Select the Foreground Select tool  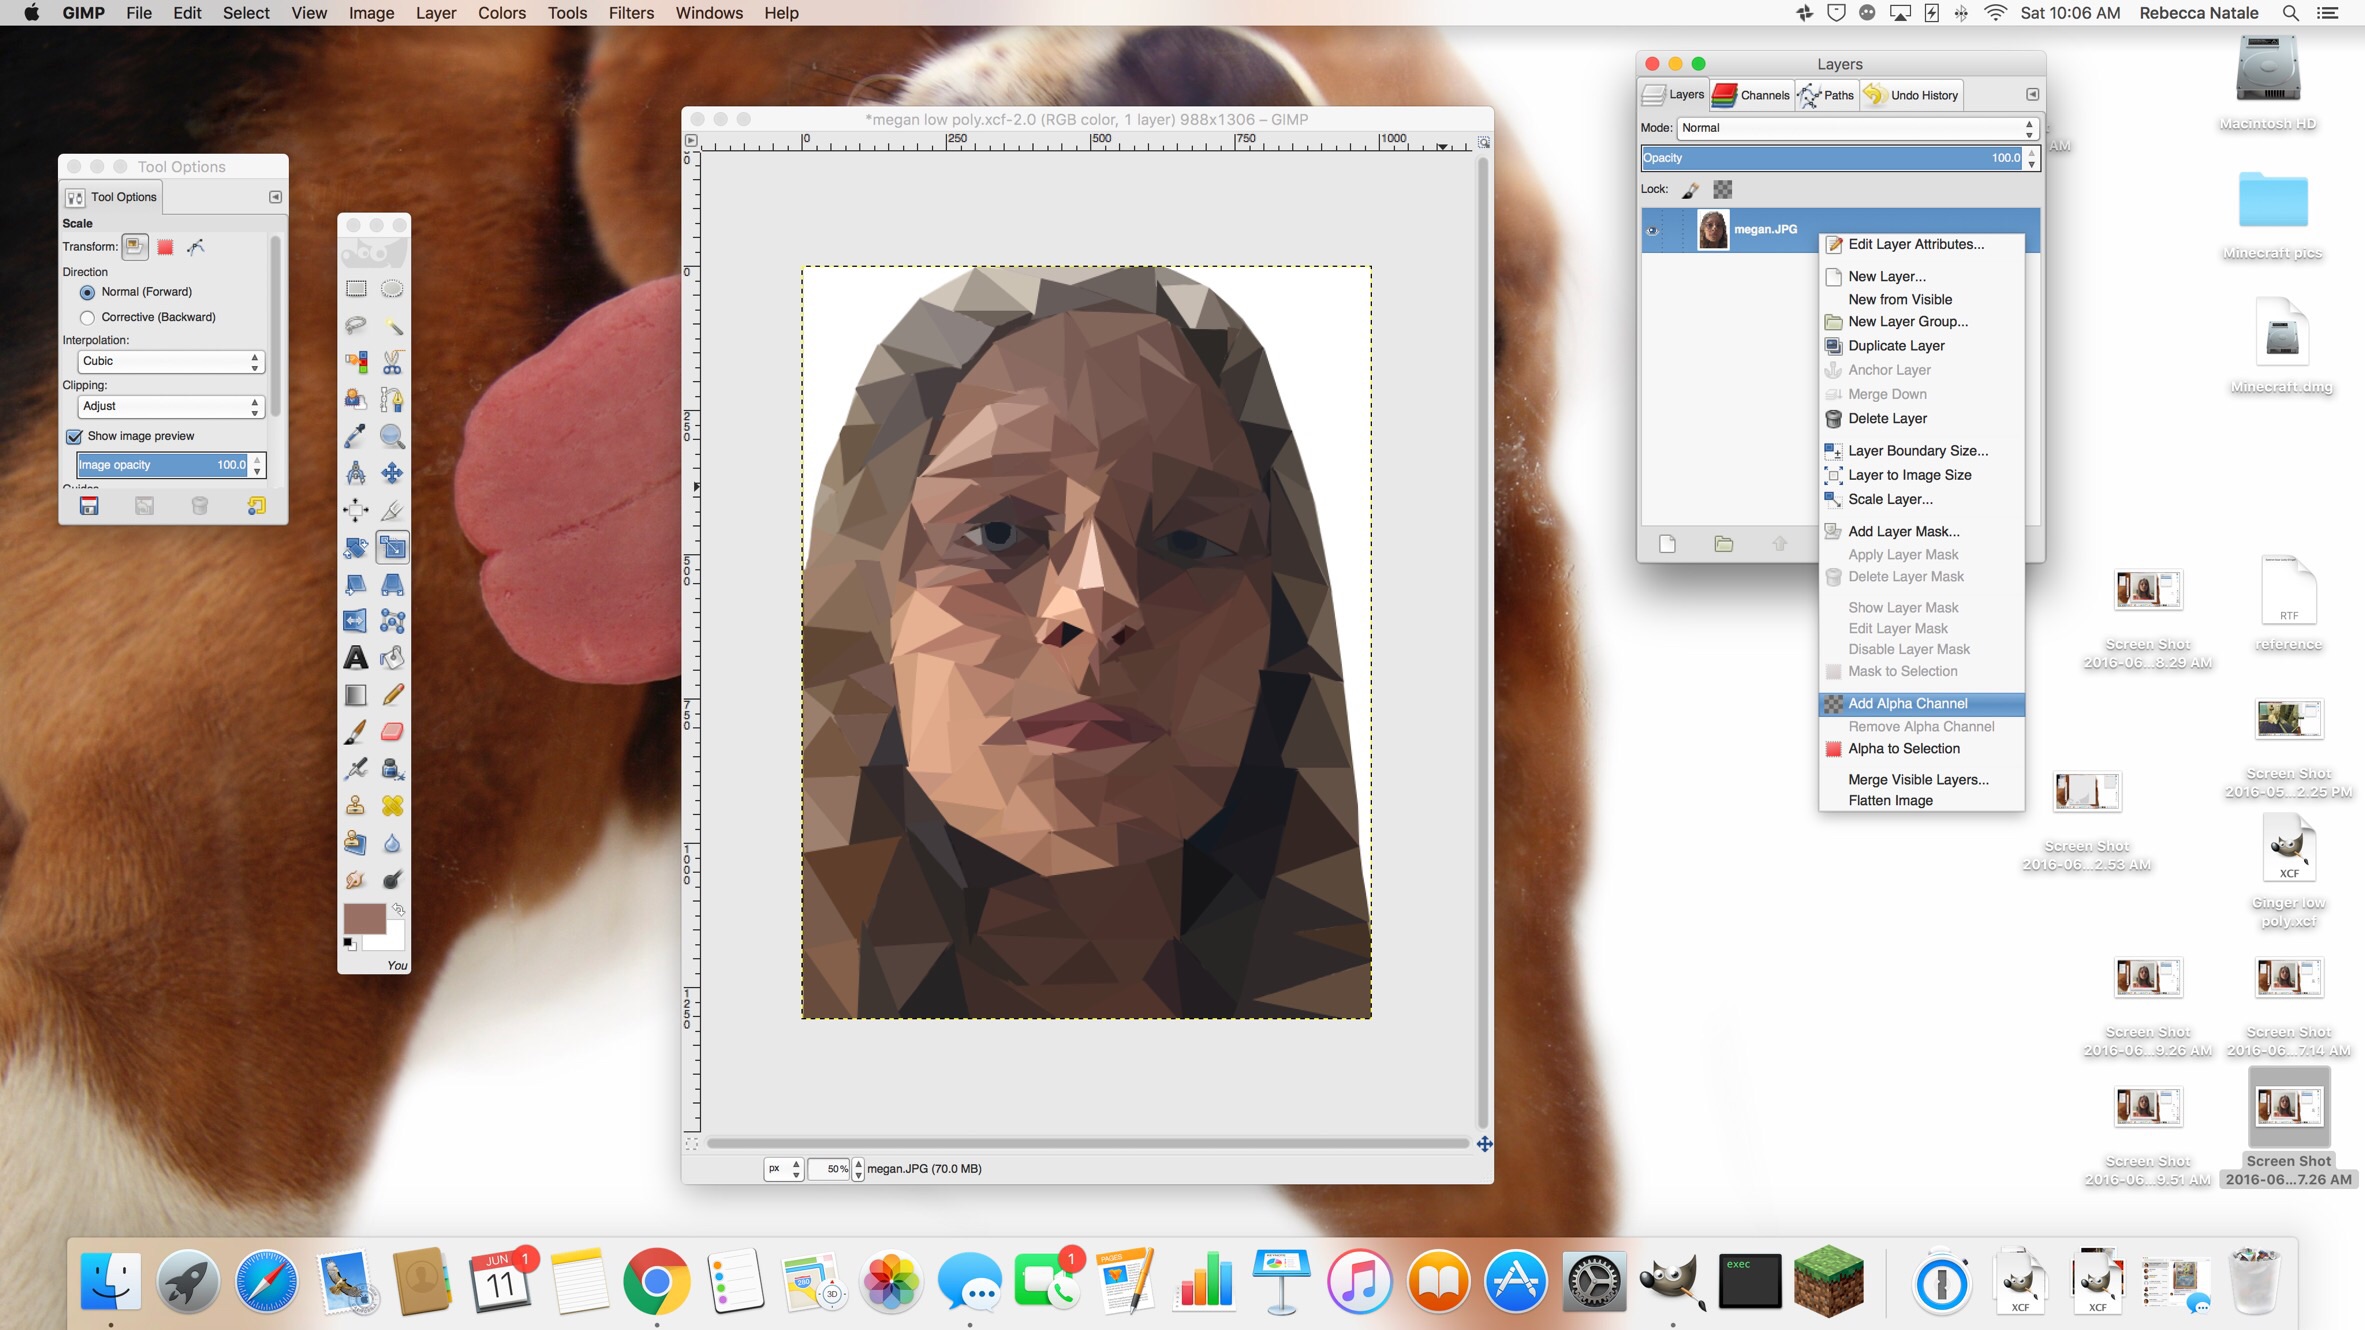pyautogui.click(x=356, y=399)
